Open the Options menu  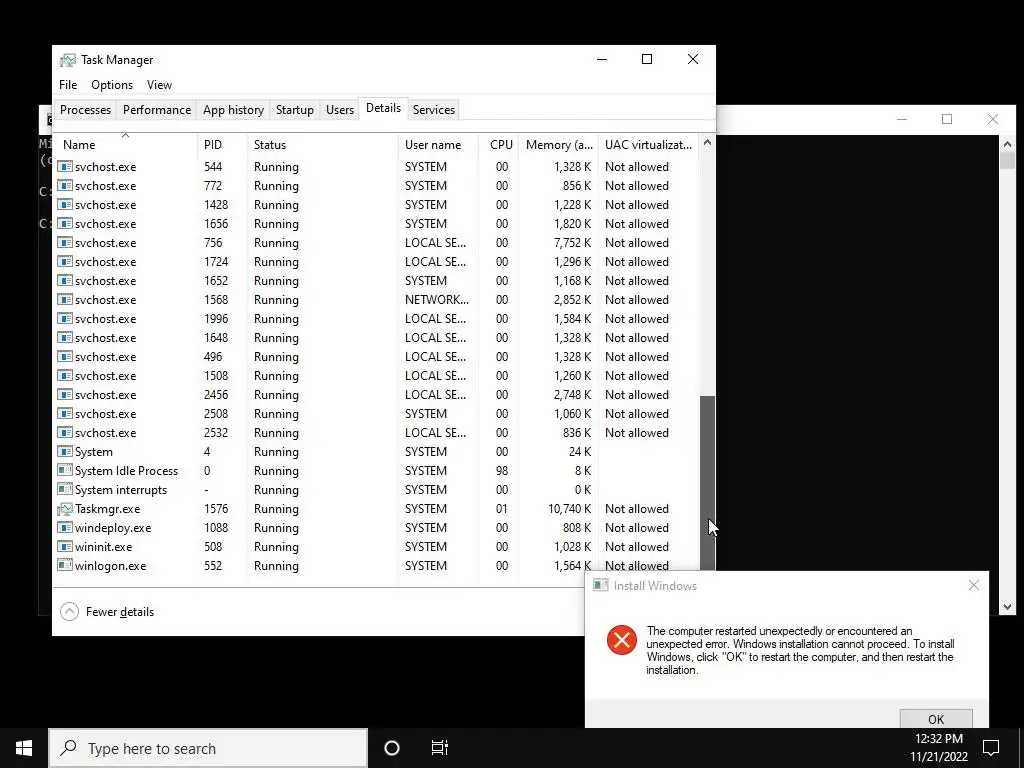pos(112,85)
